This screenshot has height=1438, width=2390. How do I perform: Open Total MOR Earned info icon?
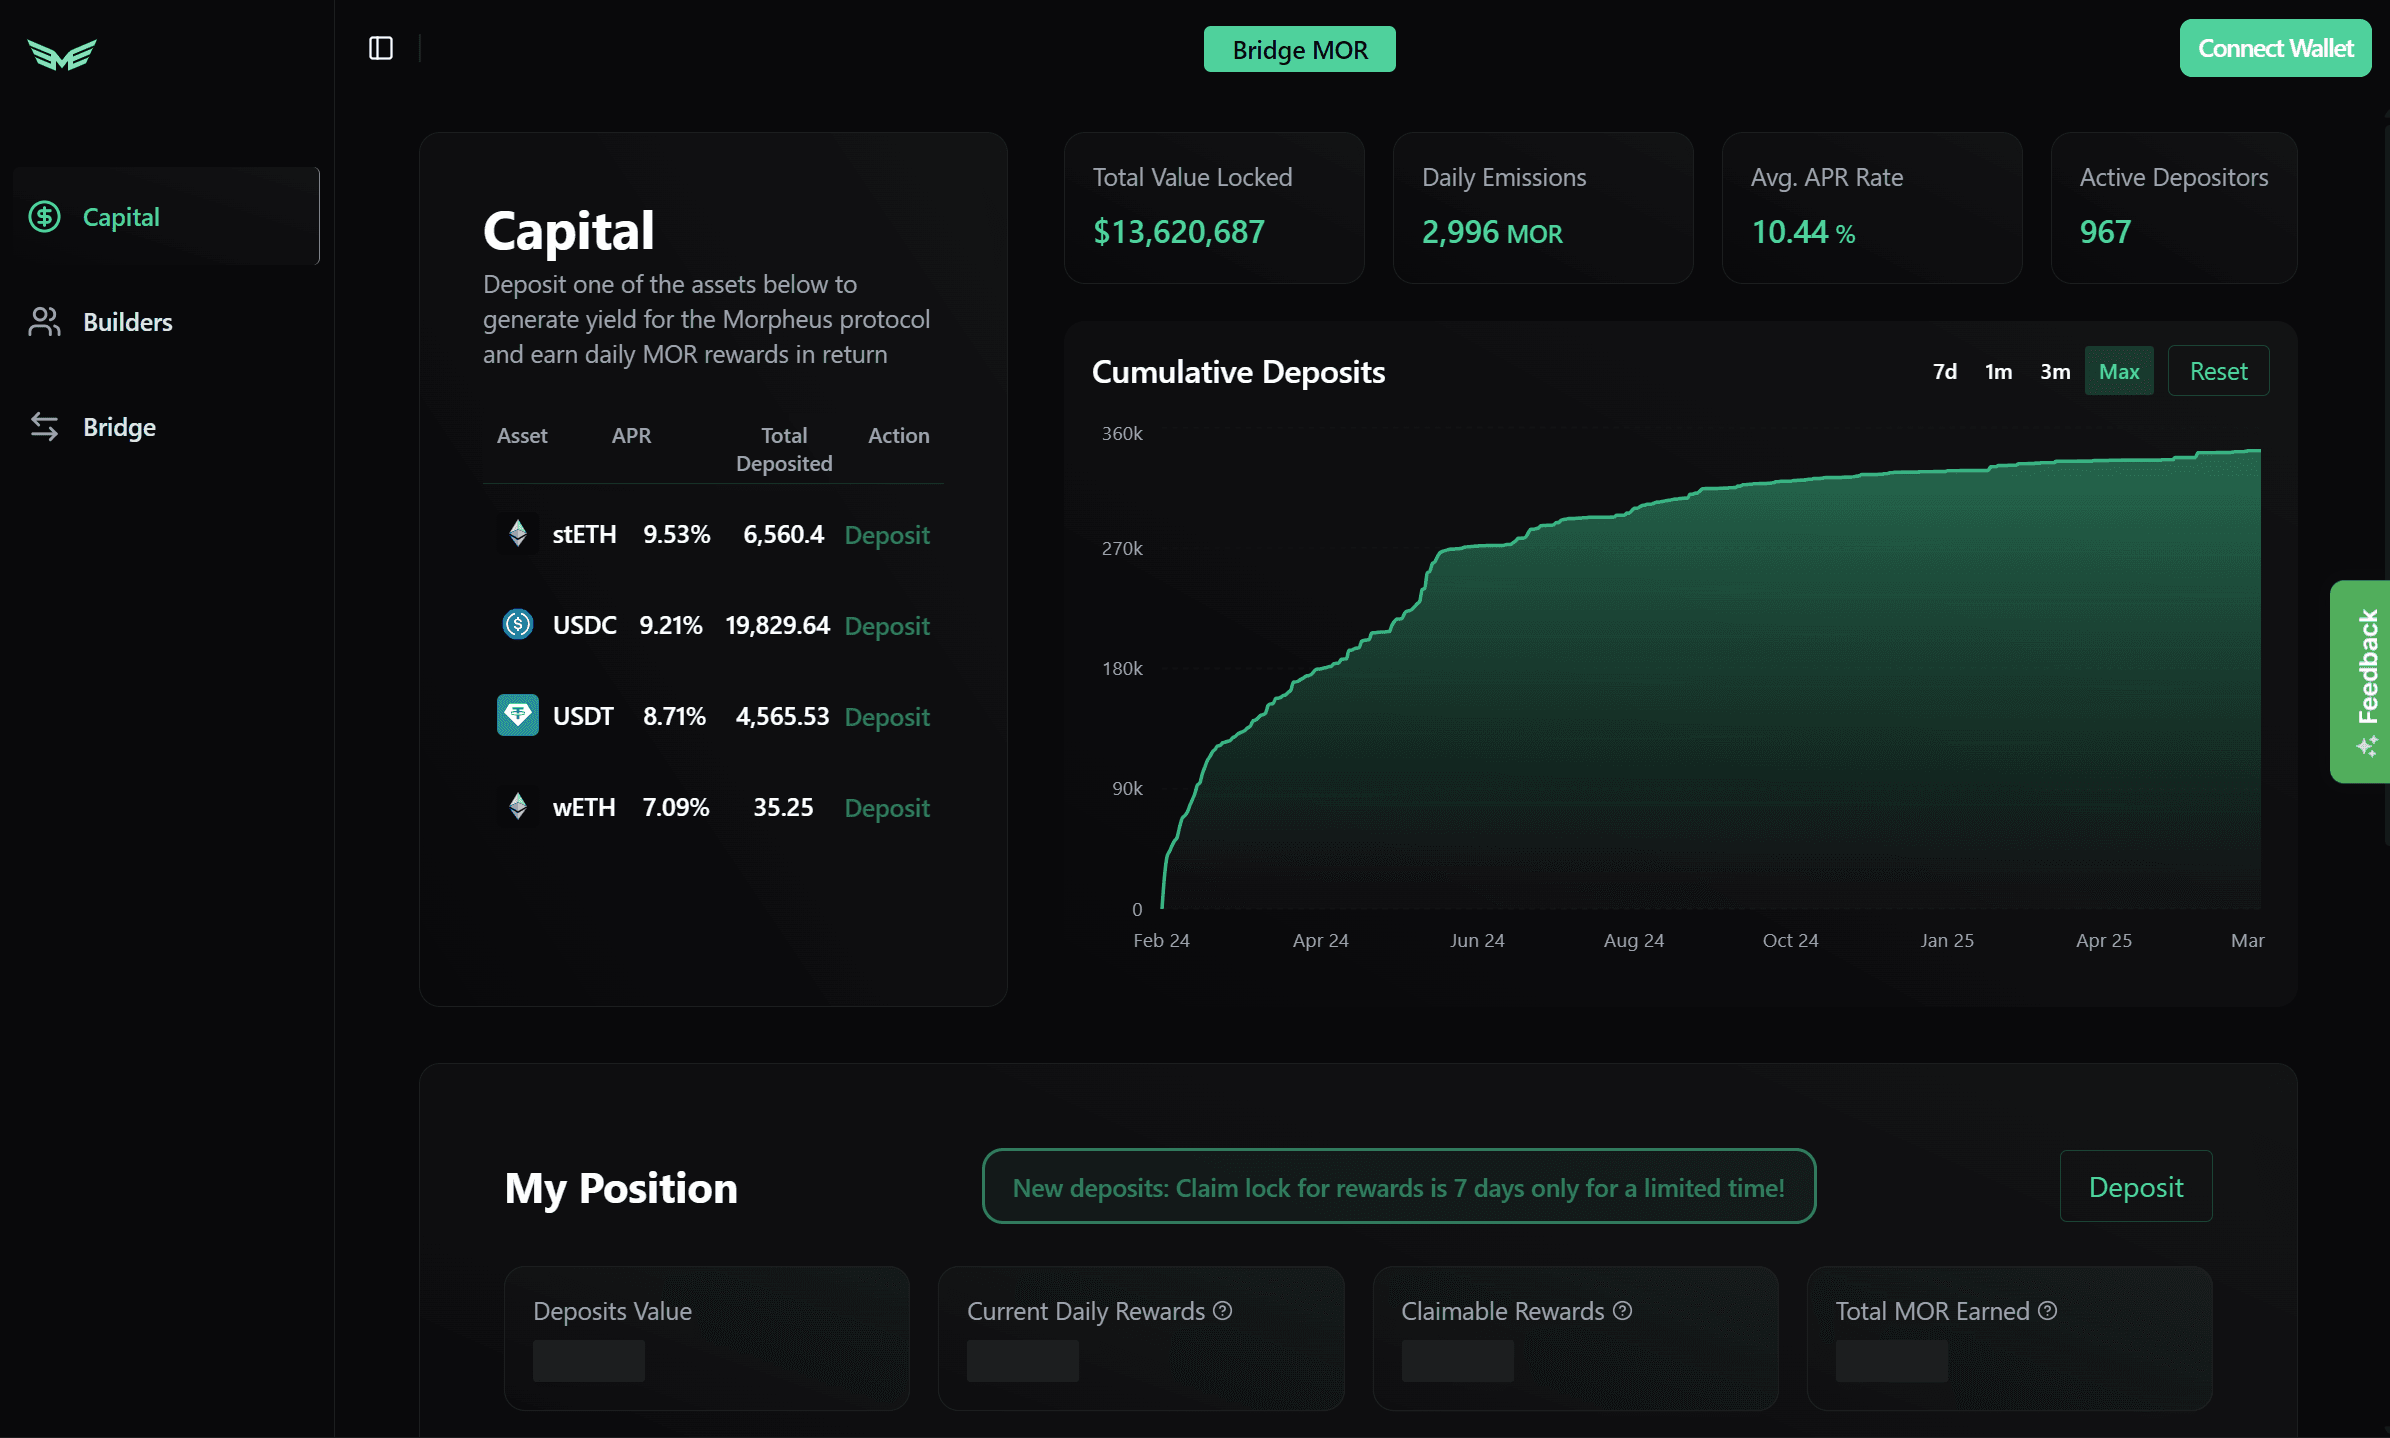(x=2048, y=1311)
